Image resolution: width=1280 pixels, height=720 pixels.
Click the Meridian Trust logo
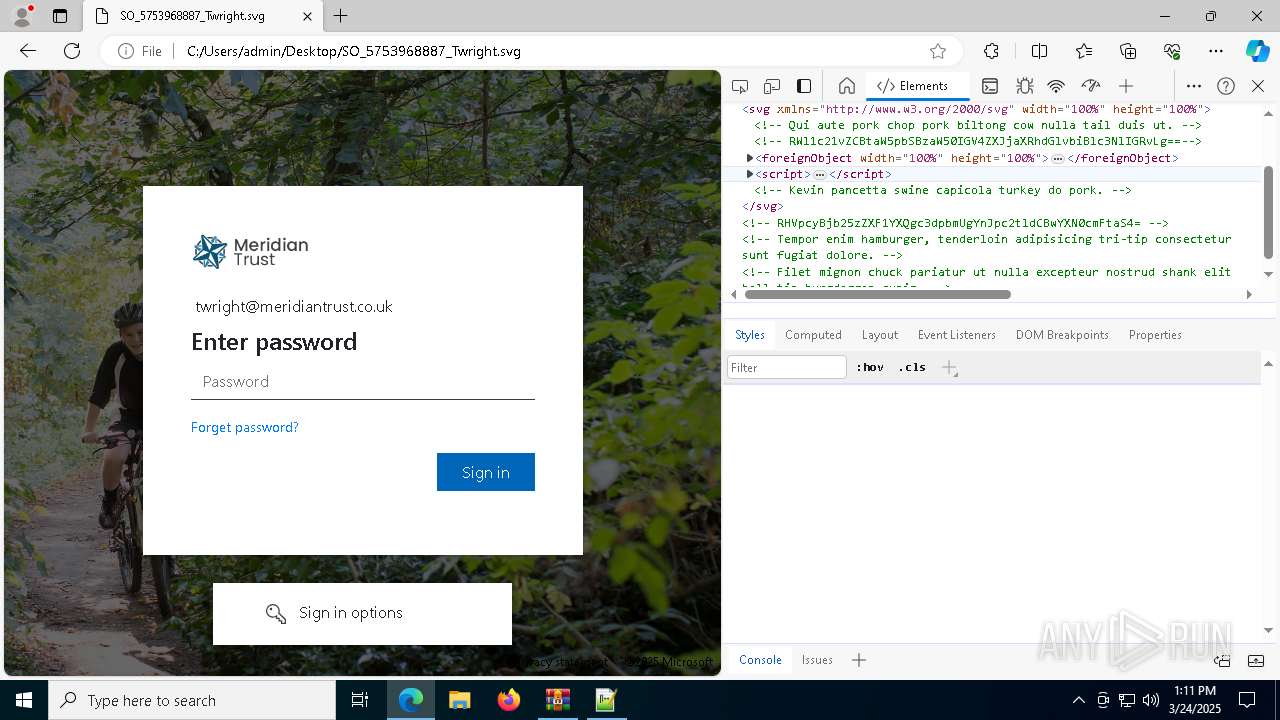coord(250,251)
